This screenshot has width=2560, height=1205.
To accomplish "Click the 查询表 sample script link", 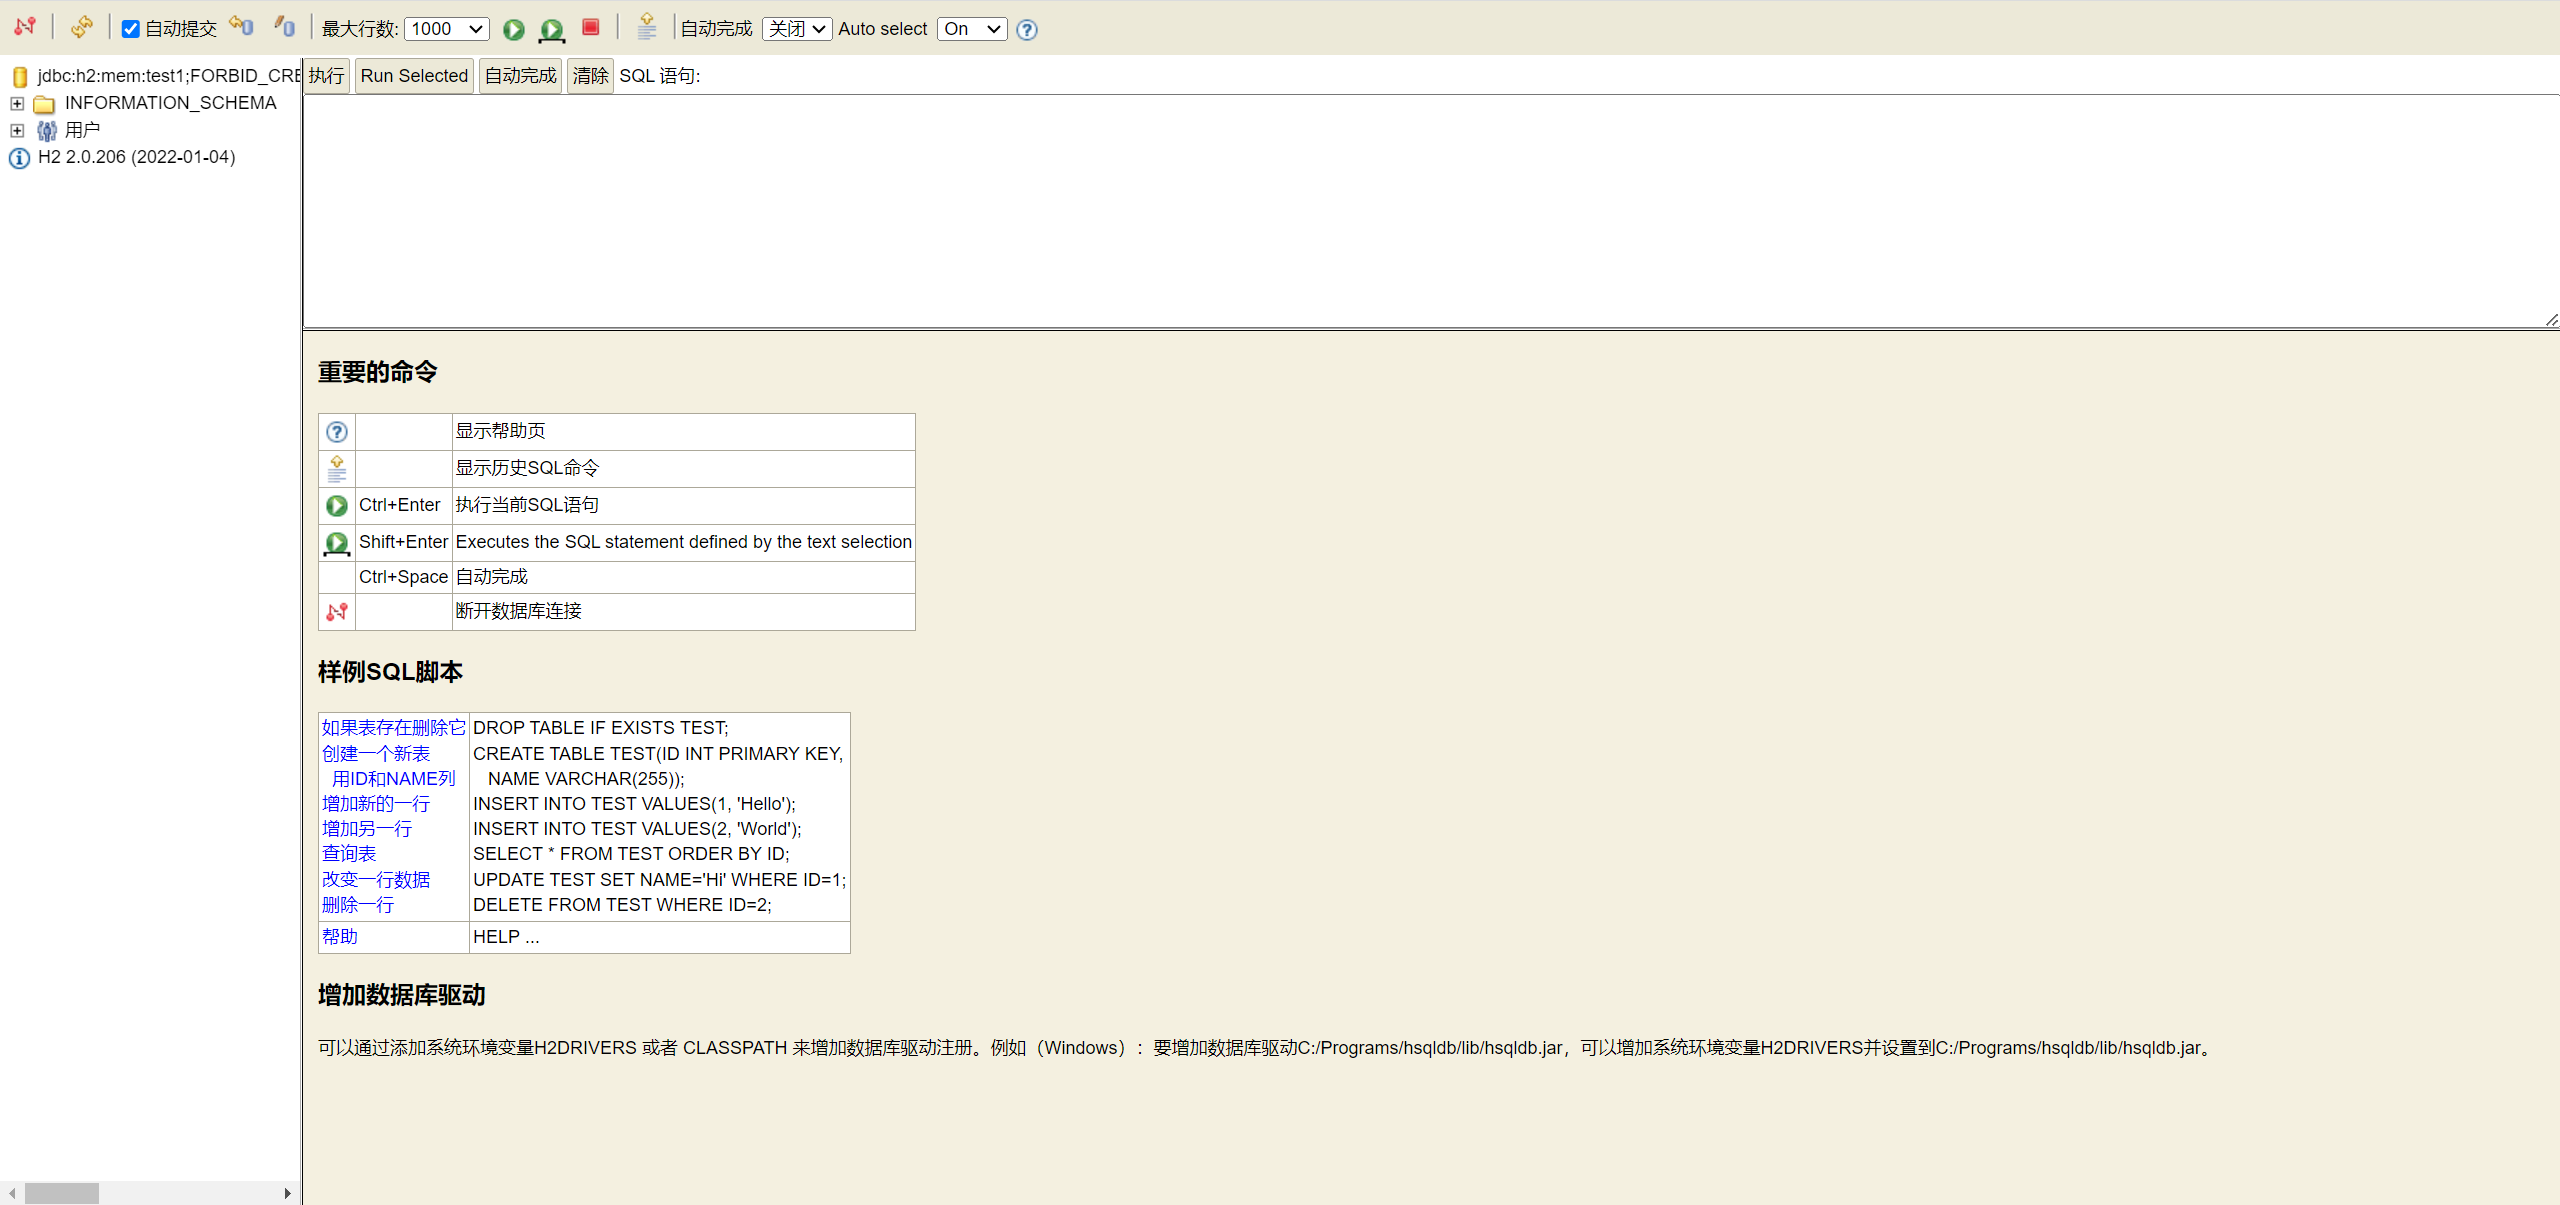I will click(349, 853).
